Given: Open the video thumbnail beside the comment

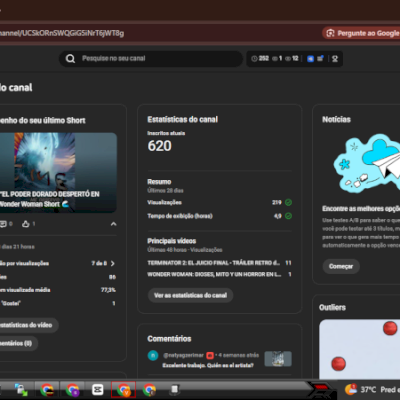Looking at the screenshot, I should pyautogui.click(x=278, y=359).
